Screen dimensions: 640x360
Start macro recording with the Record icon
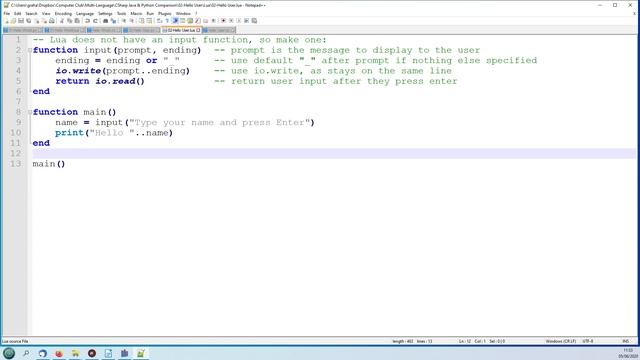pyautogui.click(x=223, y=20)
